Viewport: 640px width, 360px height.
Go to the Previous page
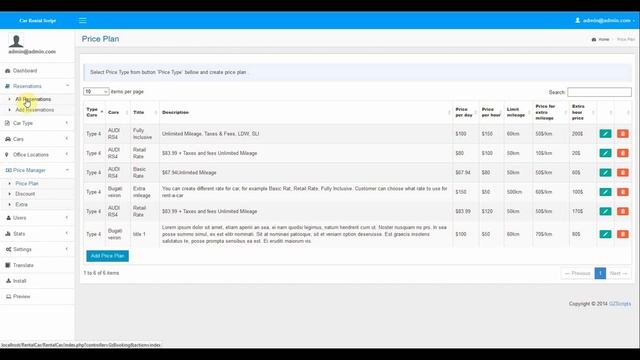[578, 273]
